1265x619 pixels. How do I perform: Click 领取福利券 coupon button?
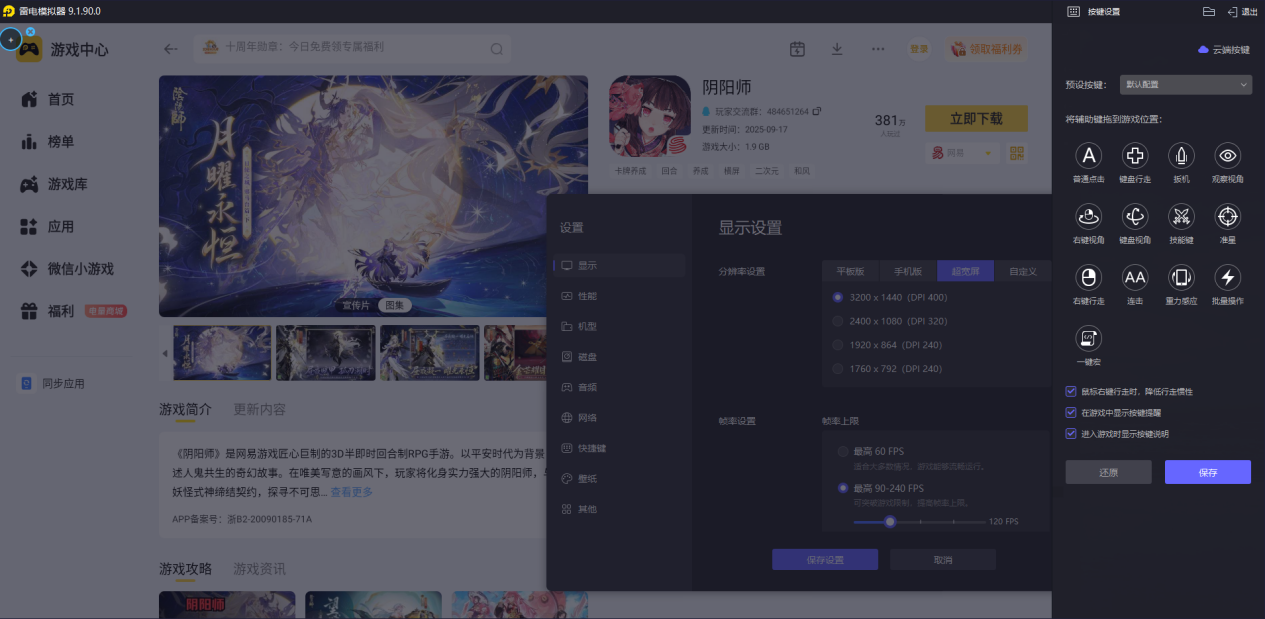987,49
